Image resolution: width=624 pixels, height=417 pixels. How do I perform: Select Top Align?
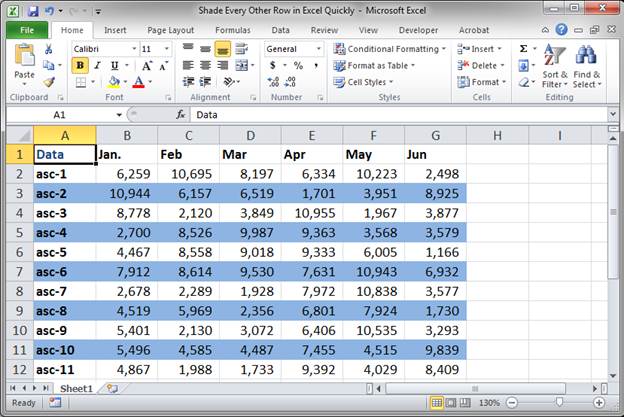tap(188, 49)
